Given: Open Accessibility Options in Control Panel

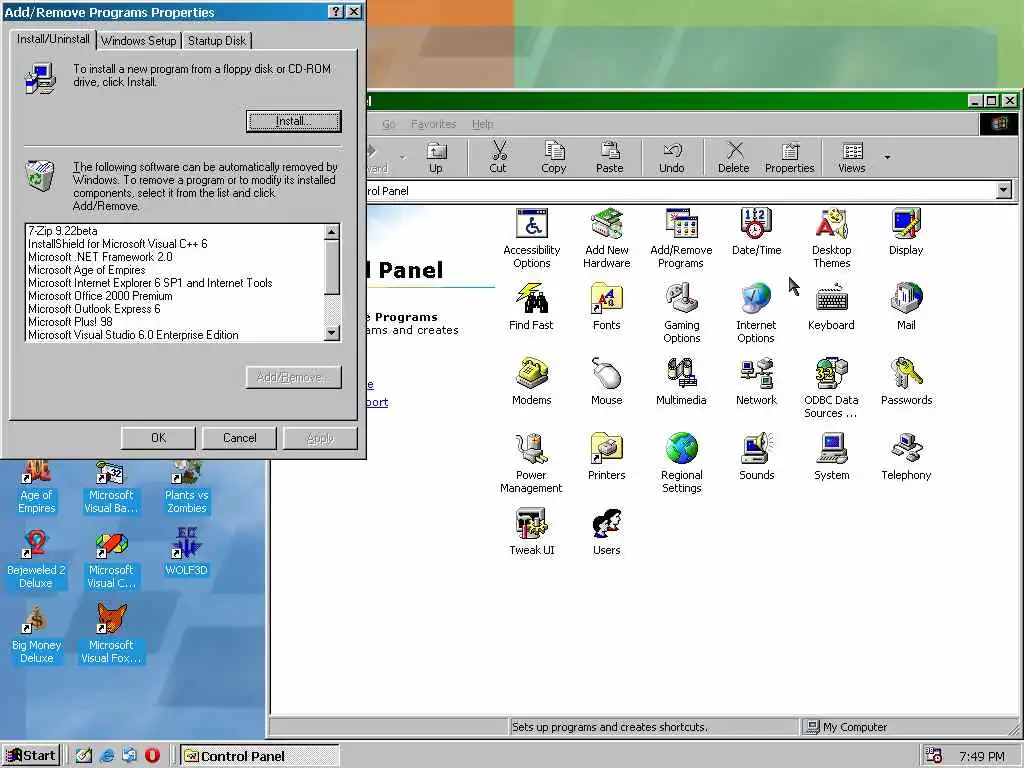Looking at the screenshot, I should pyautogui.click(x=532, y=238).
